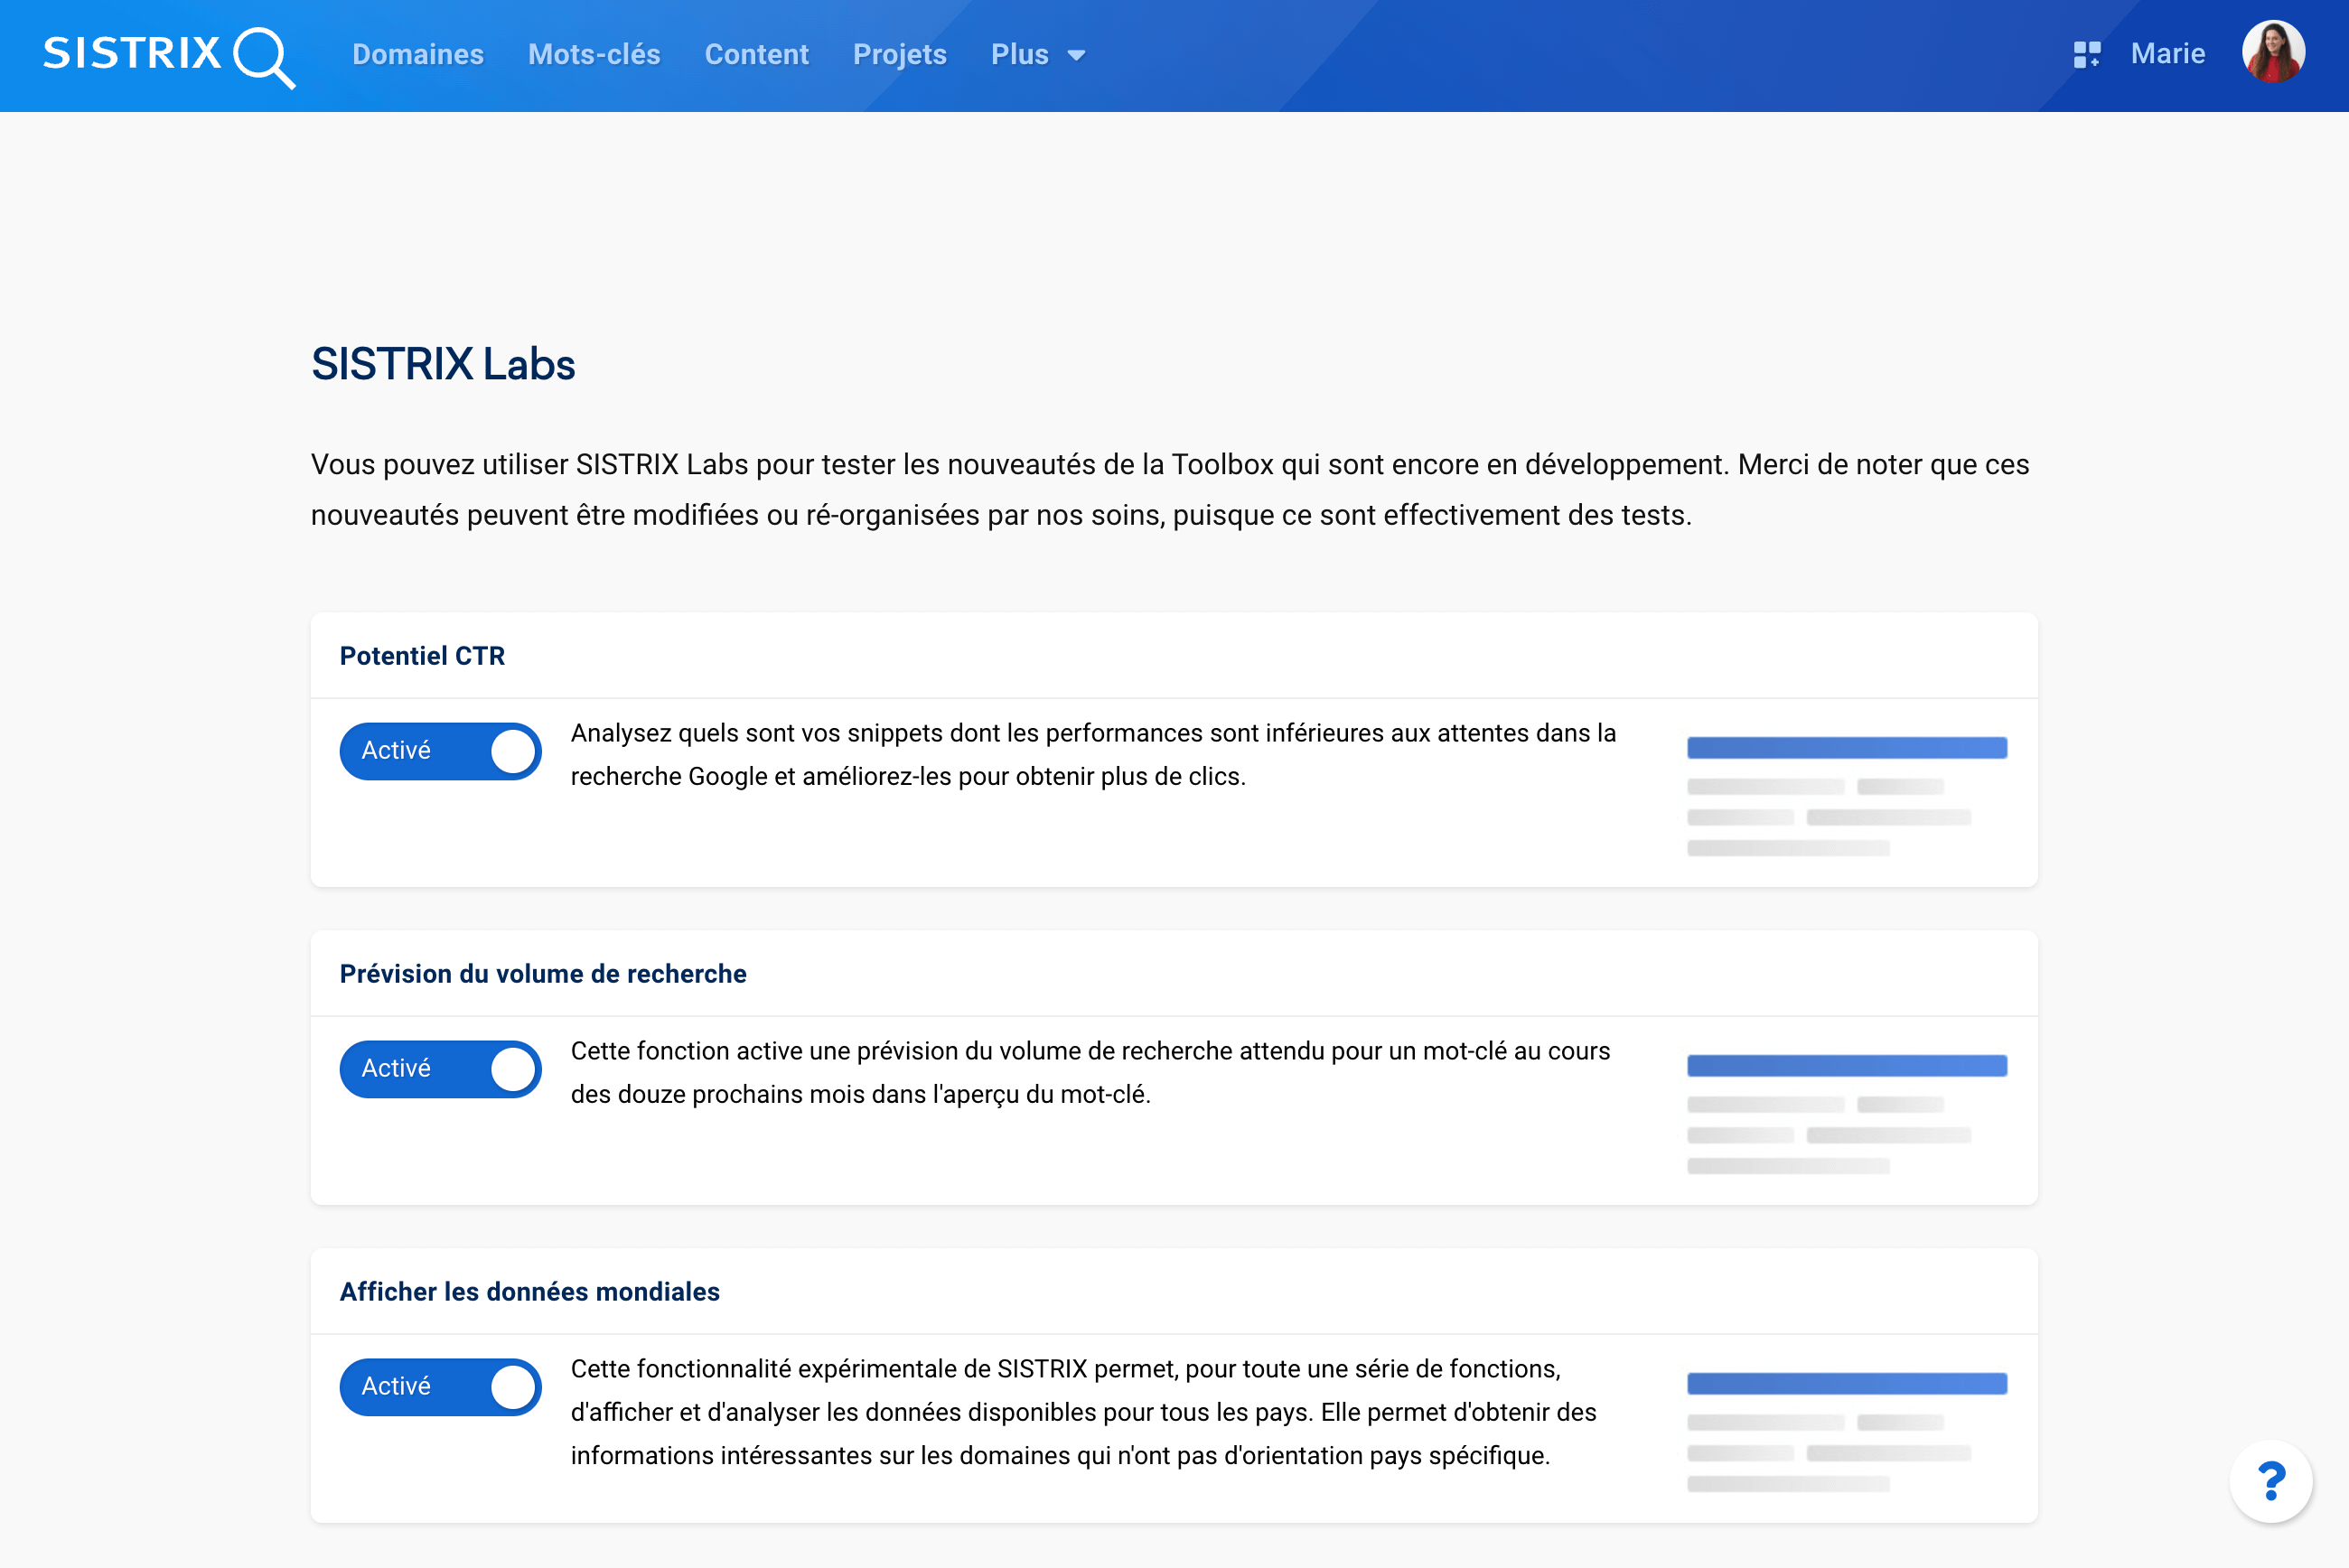Click the 'Cette fonction active une prévision' description
Screen dimensions: 2349x1568
tap(1090, 1073)
